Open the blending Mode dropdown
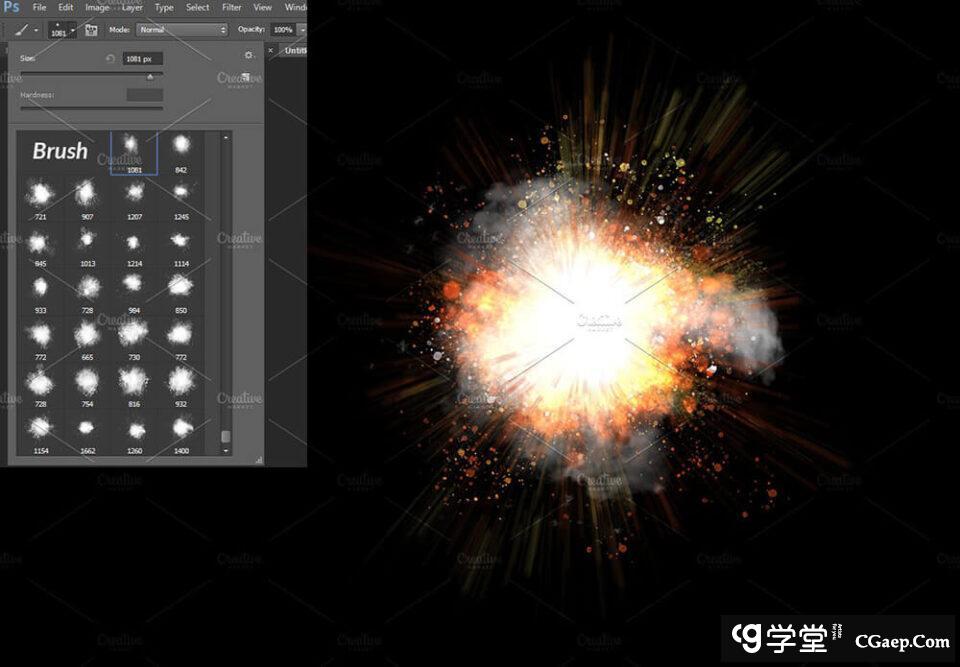 tap(182, 30)
